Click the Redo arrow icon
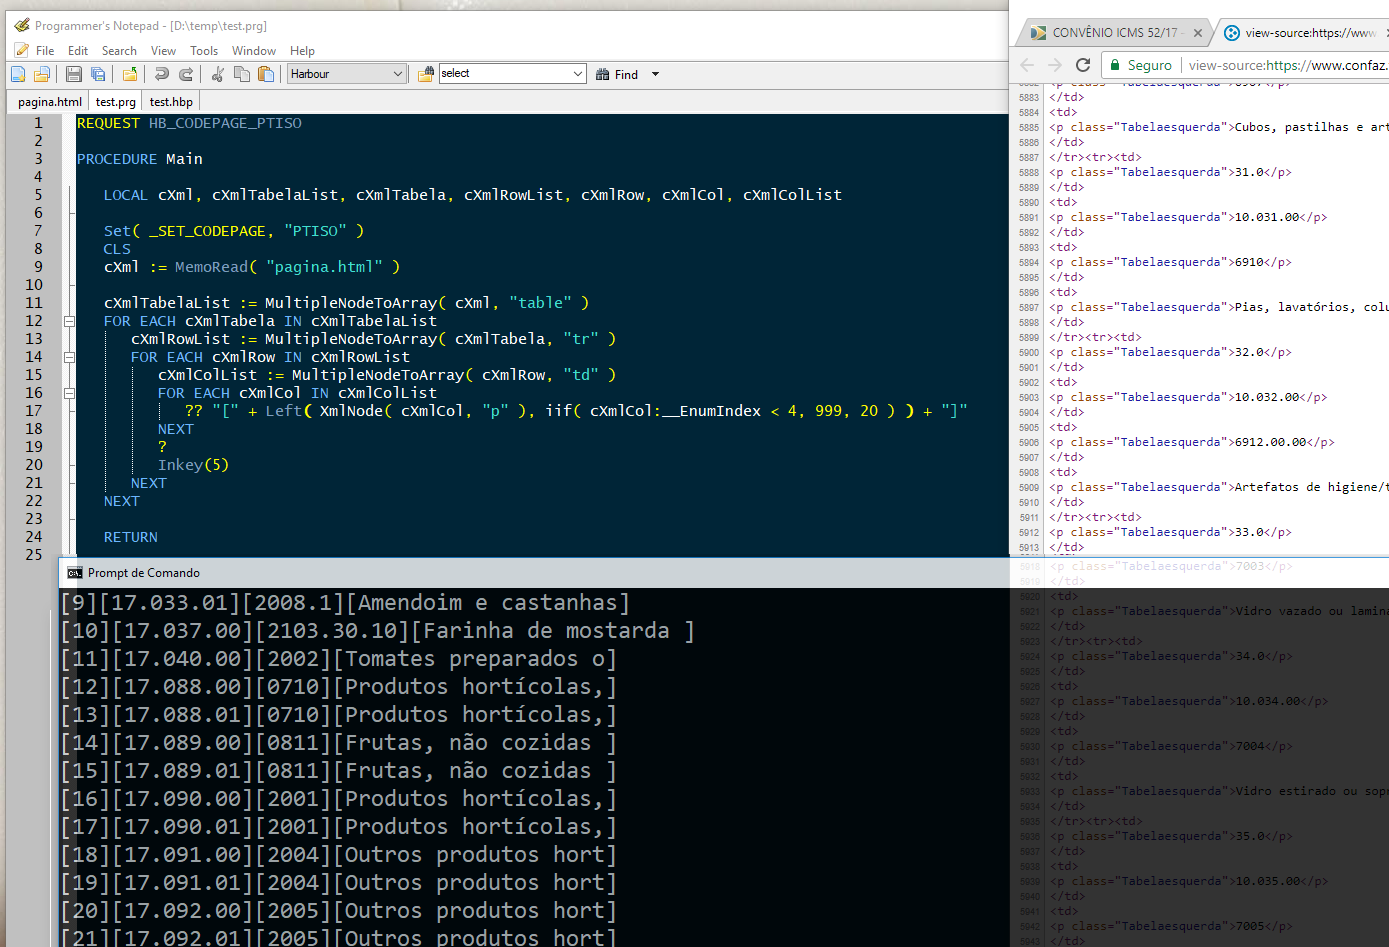The height and width of the screenshot is (947, 1389). coord(186,74)
